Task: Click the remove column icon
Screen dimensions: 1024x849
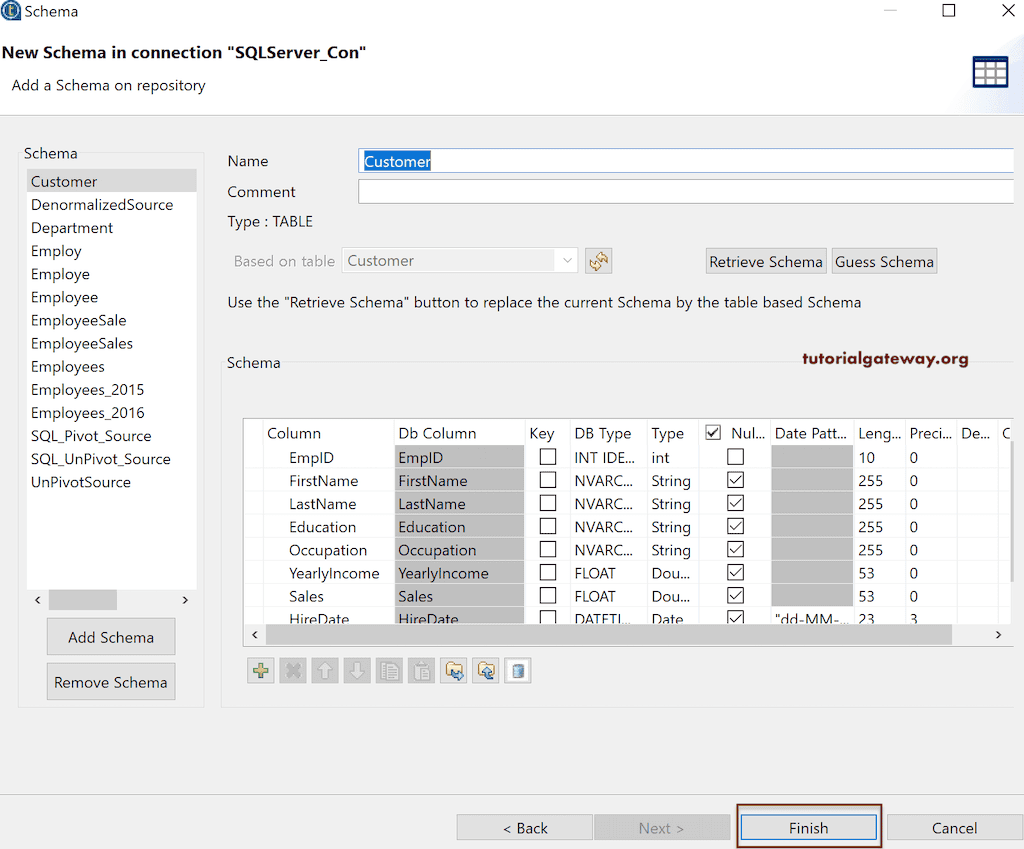Action: pyautogui.click(x=292, y=670)
